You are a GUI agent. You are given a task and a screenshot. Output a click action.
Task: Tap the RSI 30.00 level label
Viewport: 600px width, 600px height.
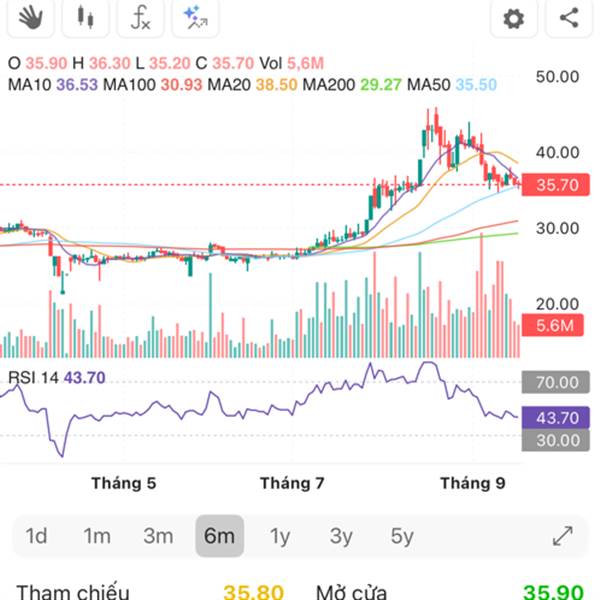[556, 440]
